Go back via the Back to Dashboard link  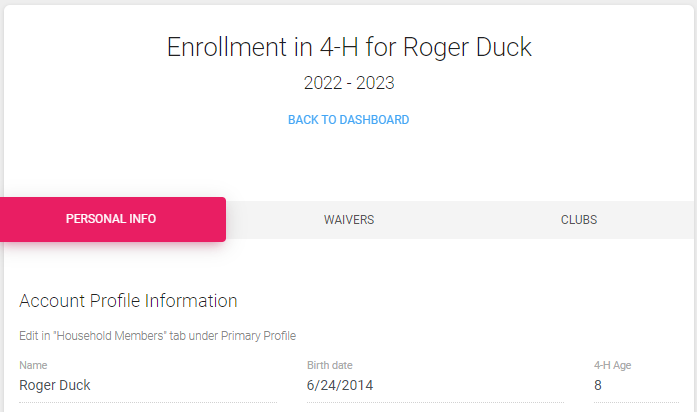coord(348,120)
